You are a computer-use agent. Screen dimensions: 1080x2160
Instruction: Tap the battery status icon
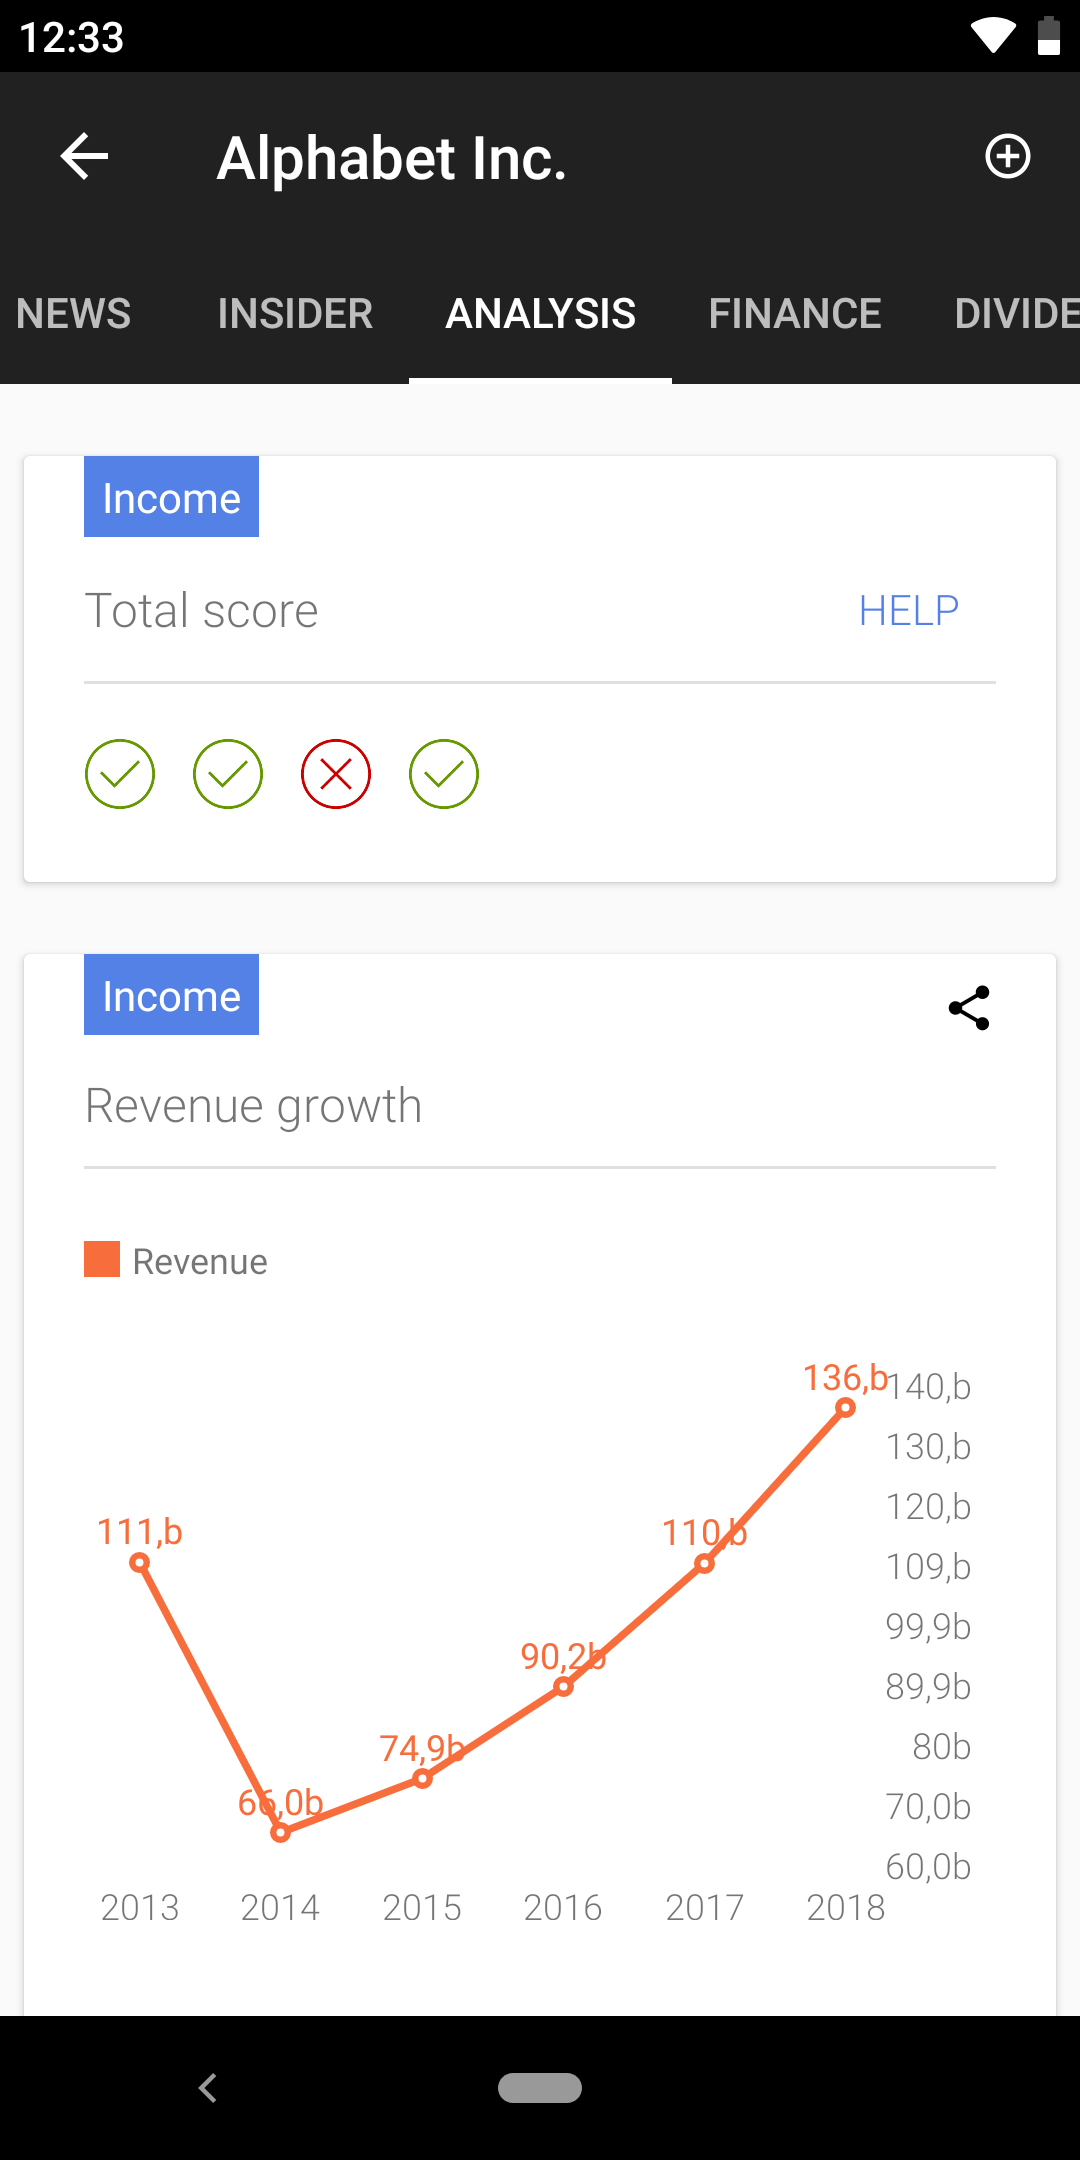tap(1048, 36)
